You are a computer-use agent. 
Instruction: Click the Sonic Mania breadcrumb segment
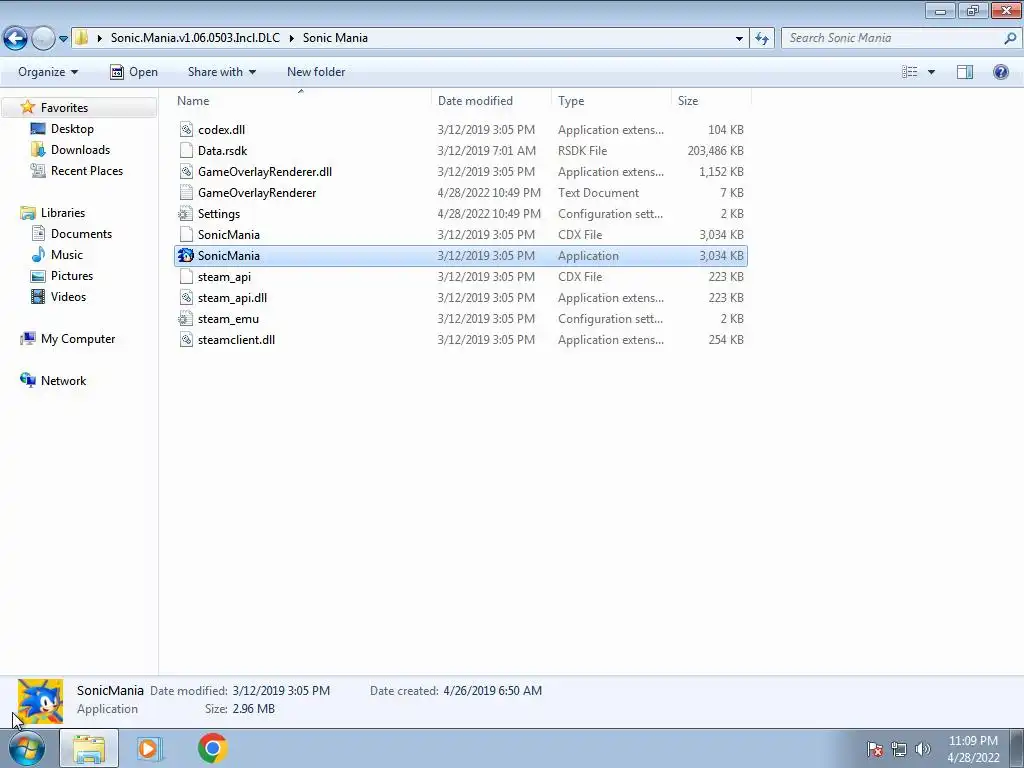[x=335, y=38]
